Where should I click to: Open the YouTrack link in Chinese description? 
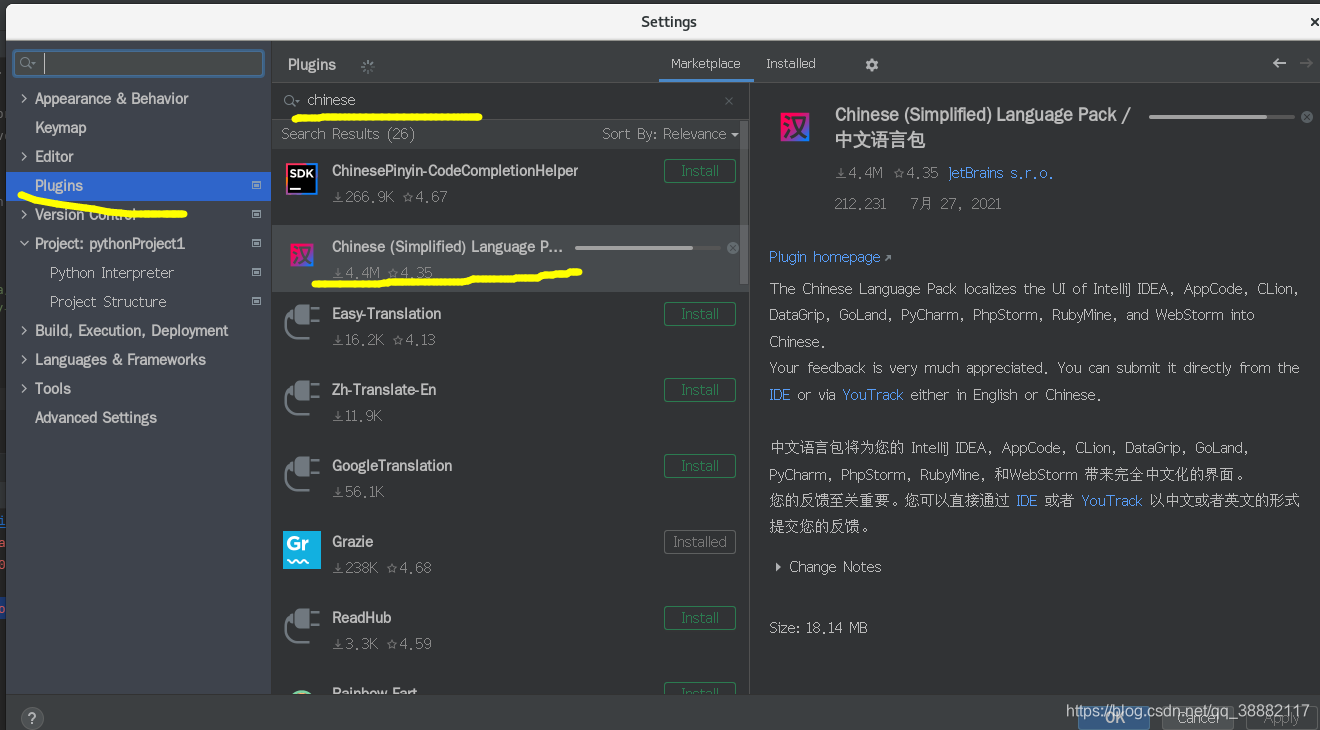1111,500
